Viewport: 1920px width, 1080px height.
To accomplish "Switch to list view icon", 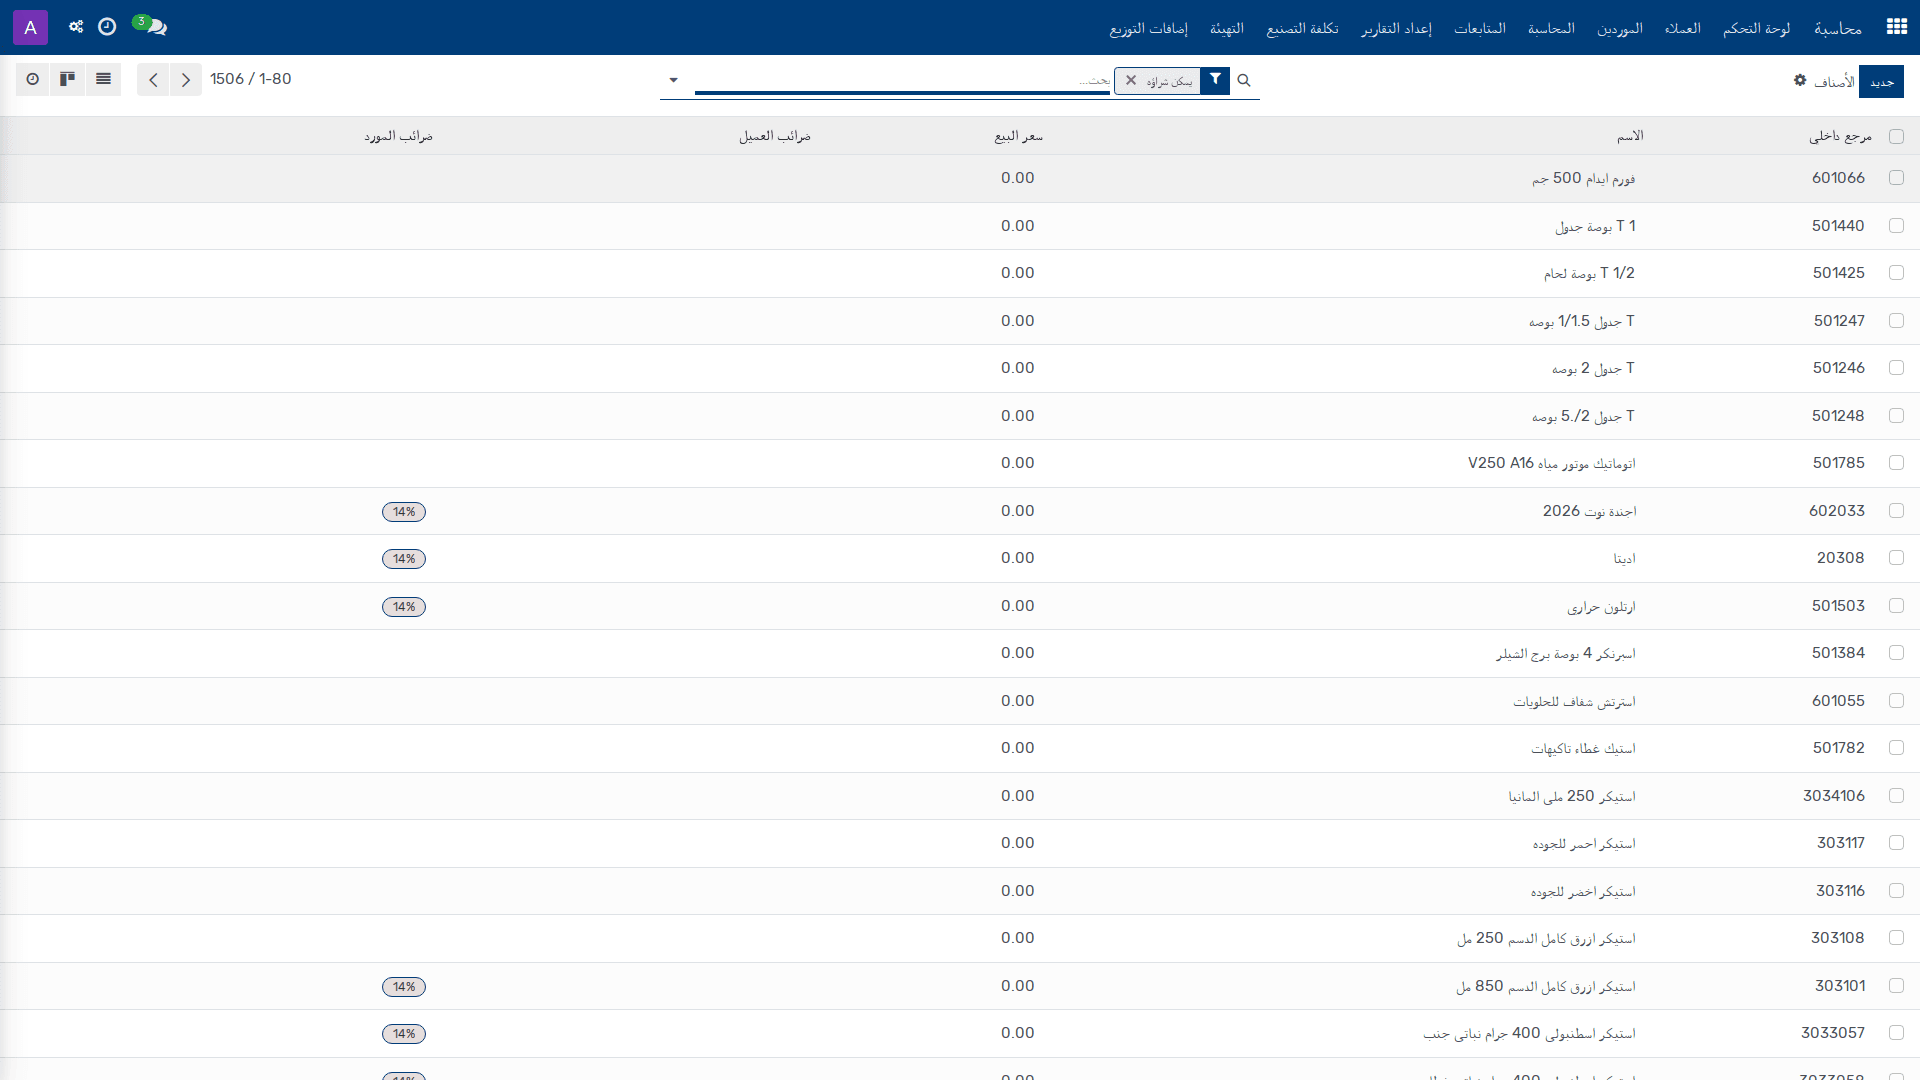I will 103,79.
